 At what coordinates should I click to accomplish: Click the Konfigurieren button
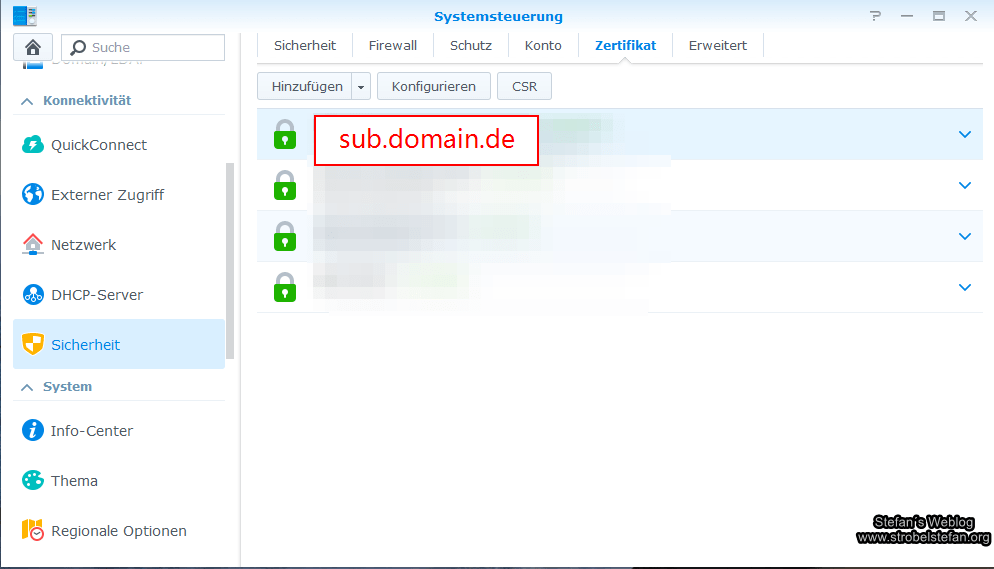(434, 86)
